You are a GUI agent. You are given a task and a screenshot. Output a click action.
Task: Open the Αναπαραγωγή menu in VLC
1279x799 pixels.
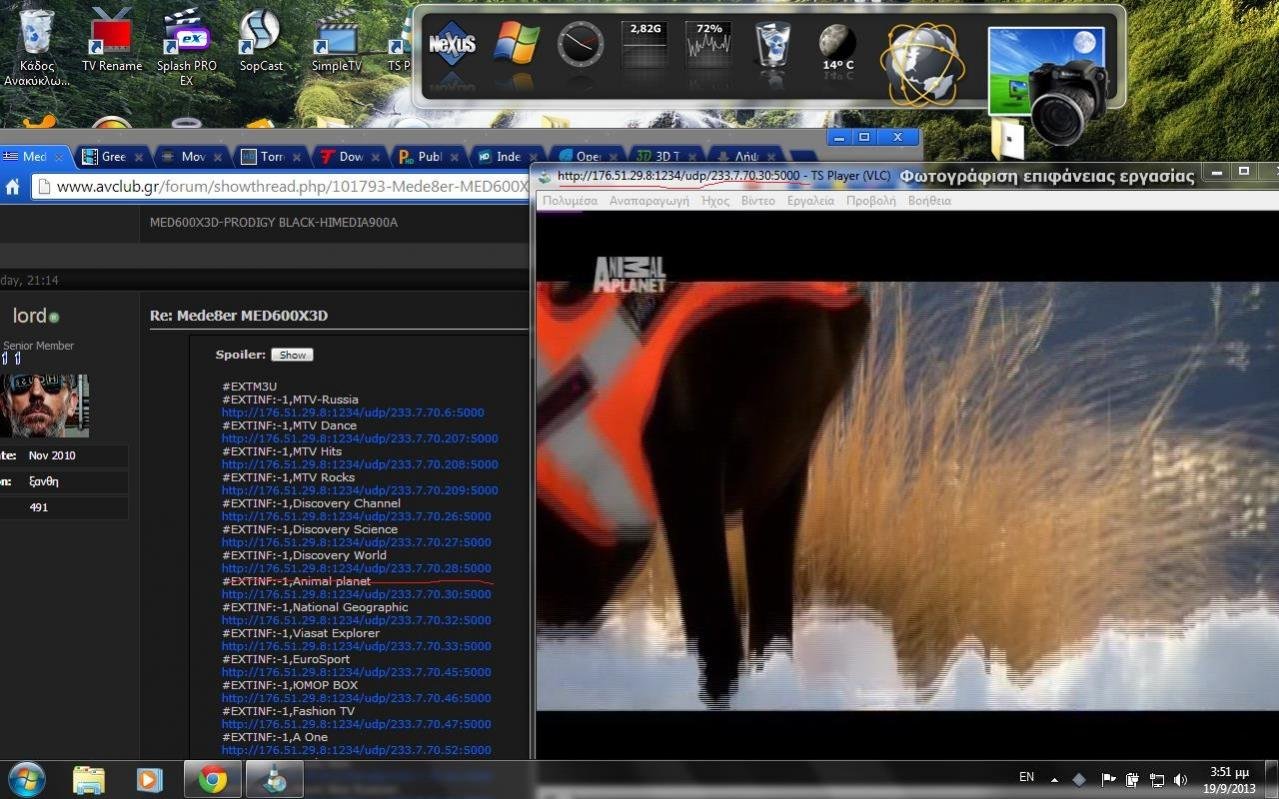coord(649,201)
